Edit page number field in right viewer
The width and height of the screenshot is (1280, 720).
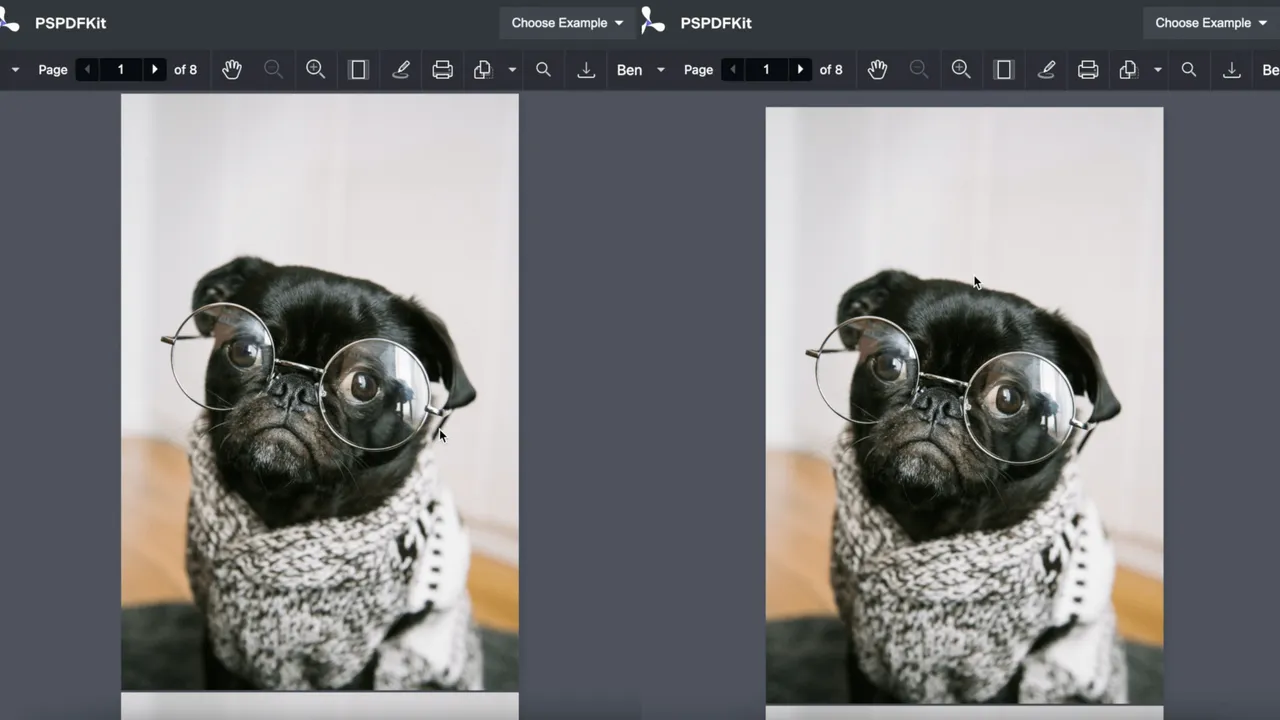pos(766,70)
